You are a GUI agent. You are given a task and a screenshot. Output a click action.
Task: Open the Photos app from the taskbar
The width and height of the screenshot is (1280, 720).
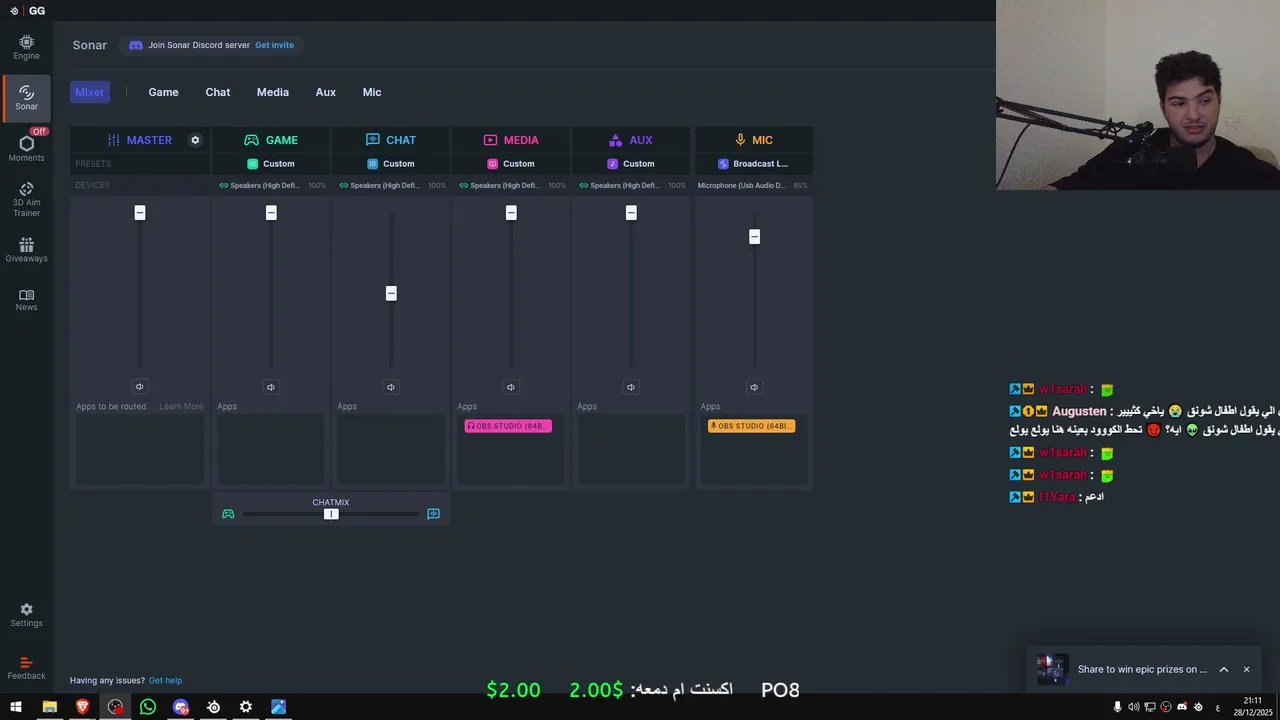click(278, 707)
